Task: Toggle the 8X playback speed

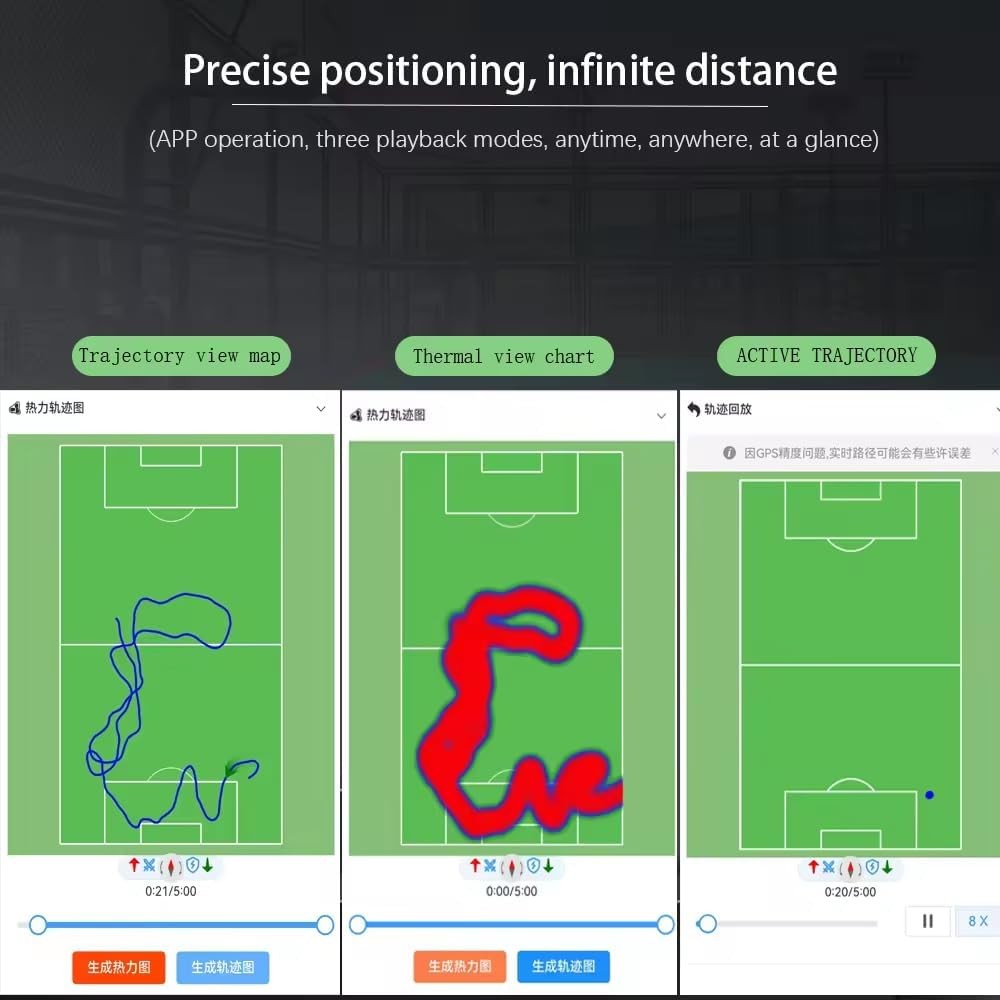Action: click(977, 921)
